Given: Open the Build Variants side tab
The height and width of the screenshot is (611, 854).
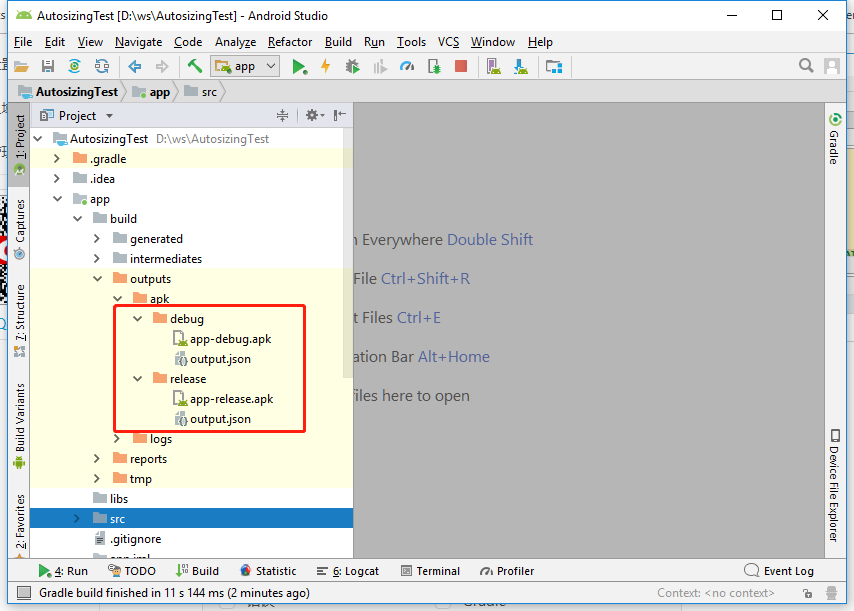Looking at the screenshot, I should click(x=20, y=426).
